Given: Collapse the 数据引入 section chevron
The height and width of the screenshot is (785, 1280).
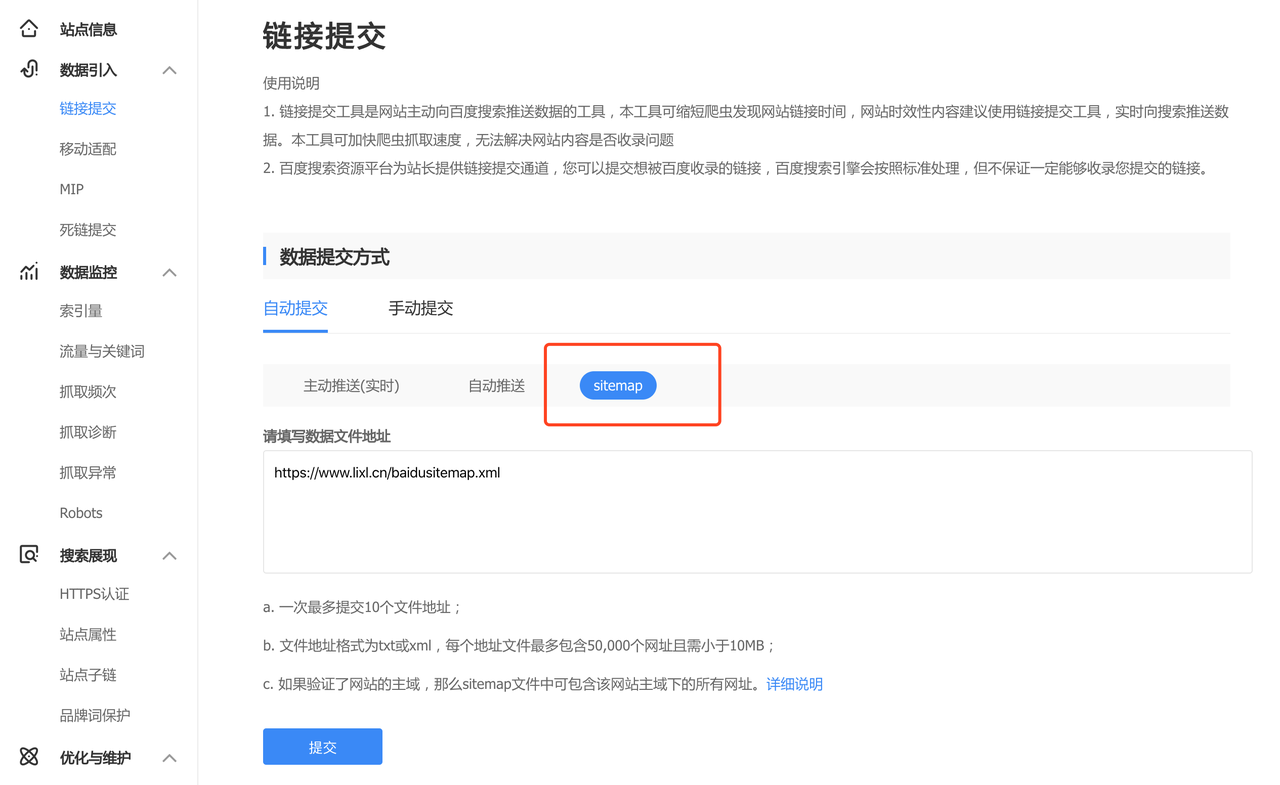Looking at the screenshot, I should tap(170, 70).
